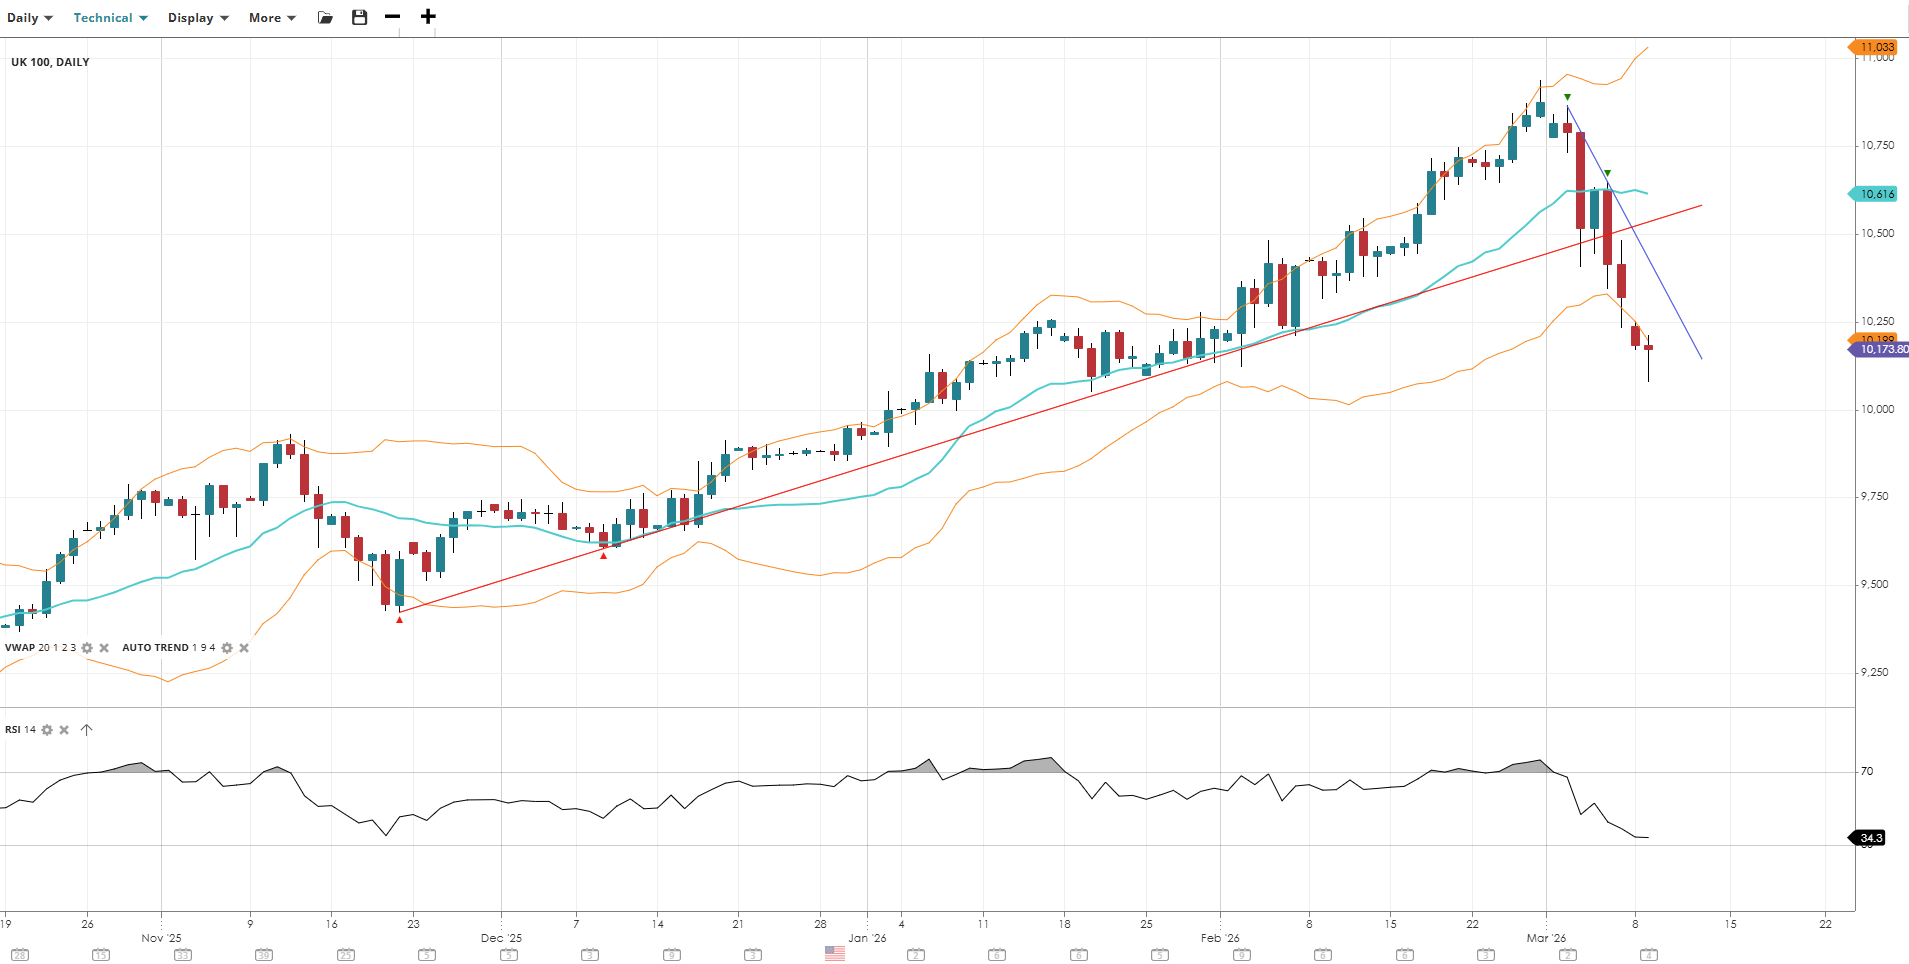
Task: Zoom out using the minus icon
Action: click(x=393, y=17)
